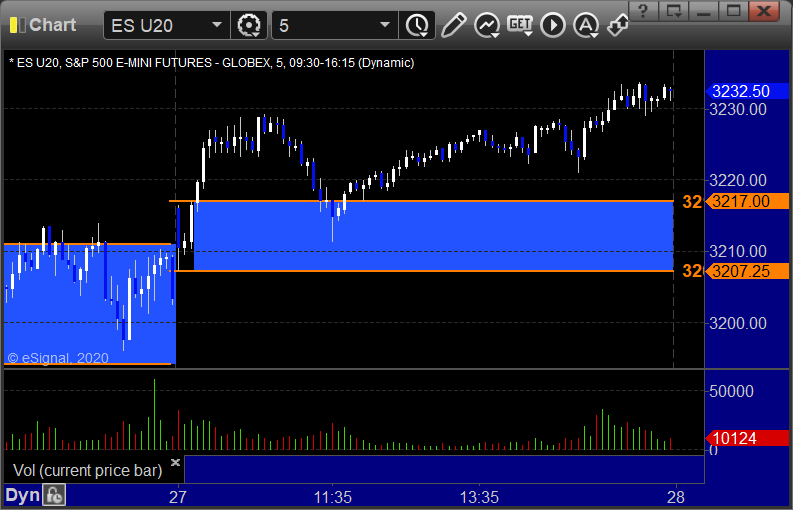Open the symbol settings gear icon
The image size is (793, 510).
249,25
